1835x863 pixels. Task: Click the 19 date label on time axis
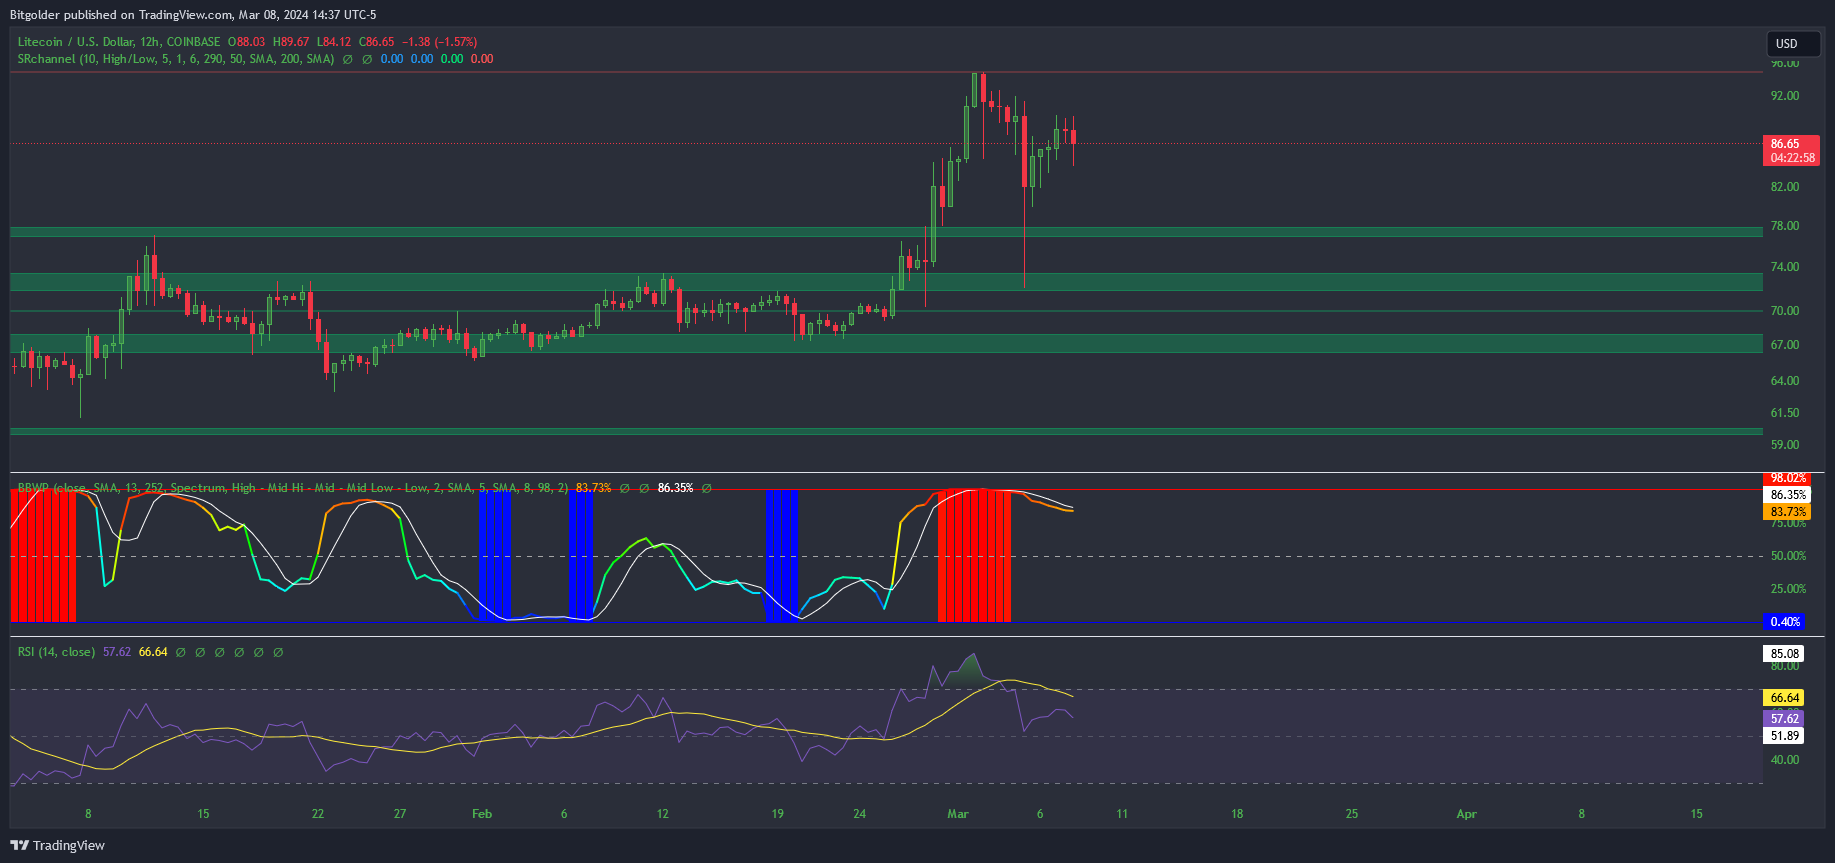pos(777,814)
